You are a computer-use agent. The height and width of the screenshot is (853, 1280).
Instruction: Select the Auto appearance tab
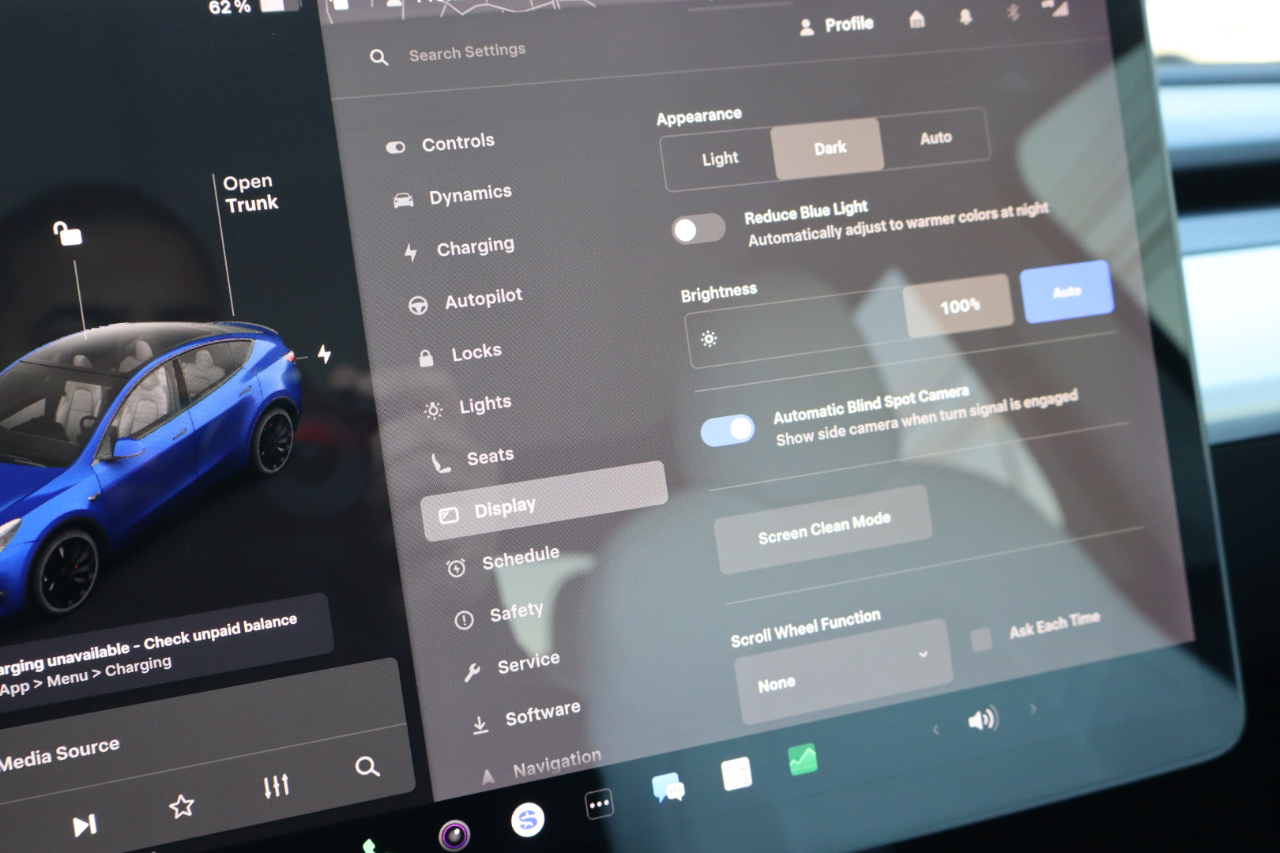[x=933, y=138]
